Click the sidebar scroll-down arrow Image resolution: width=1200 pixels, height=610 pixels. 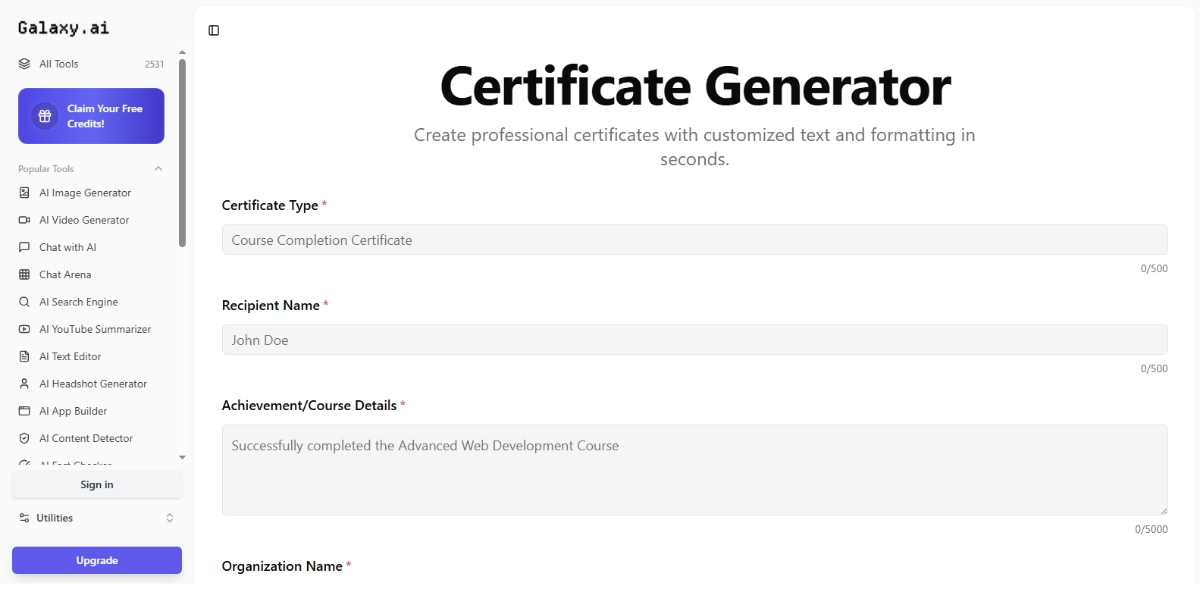[x=182, y=457]
